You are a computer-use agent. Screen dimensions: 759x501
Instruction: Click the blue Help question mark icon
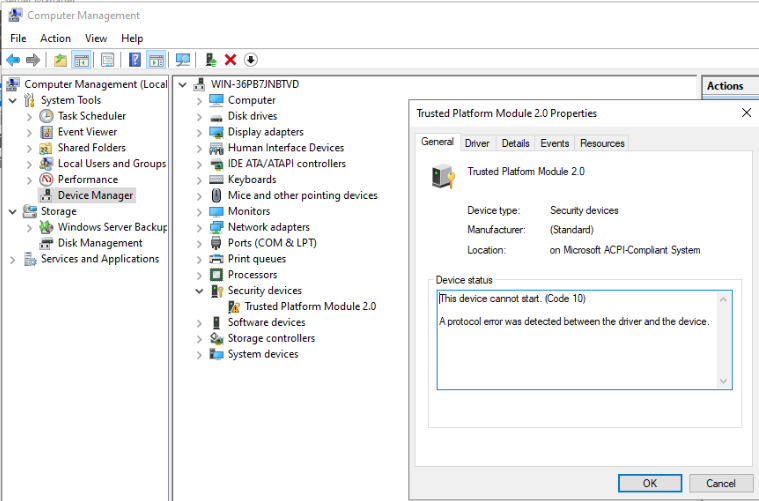(x=135, y=60)
